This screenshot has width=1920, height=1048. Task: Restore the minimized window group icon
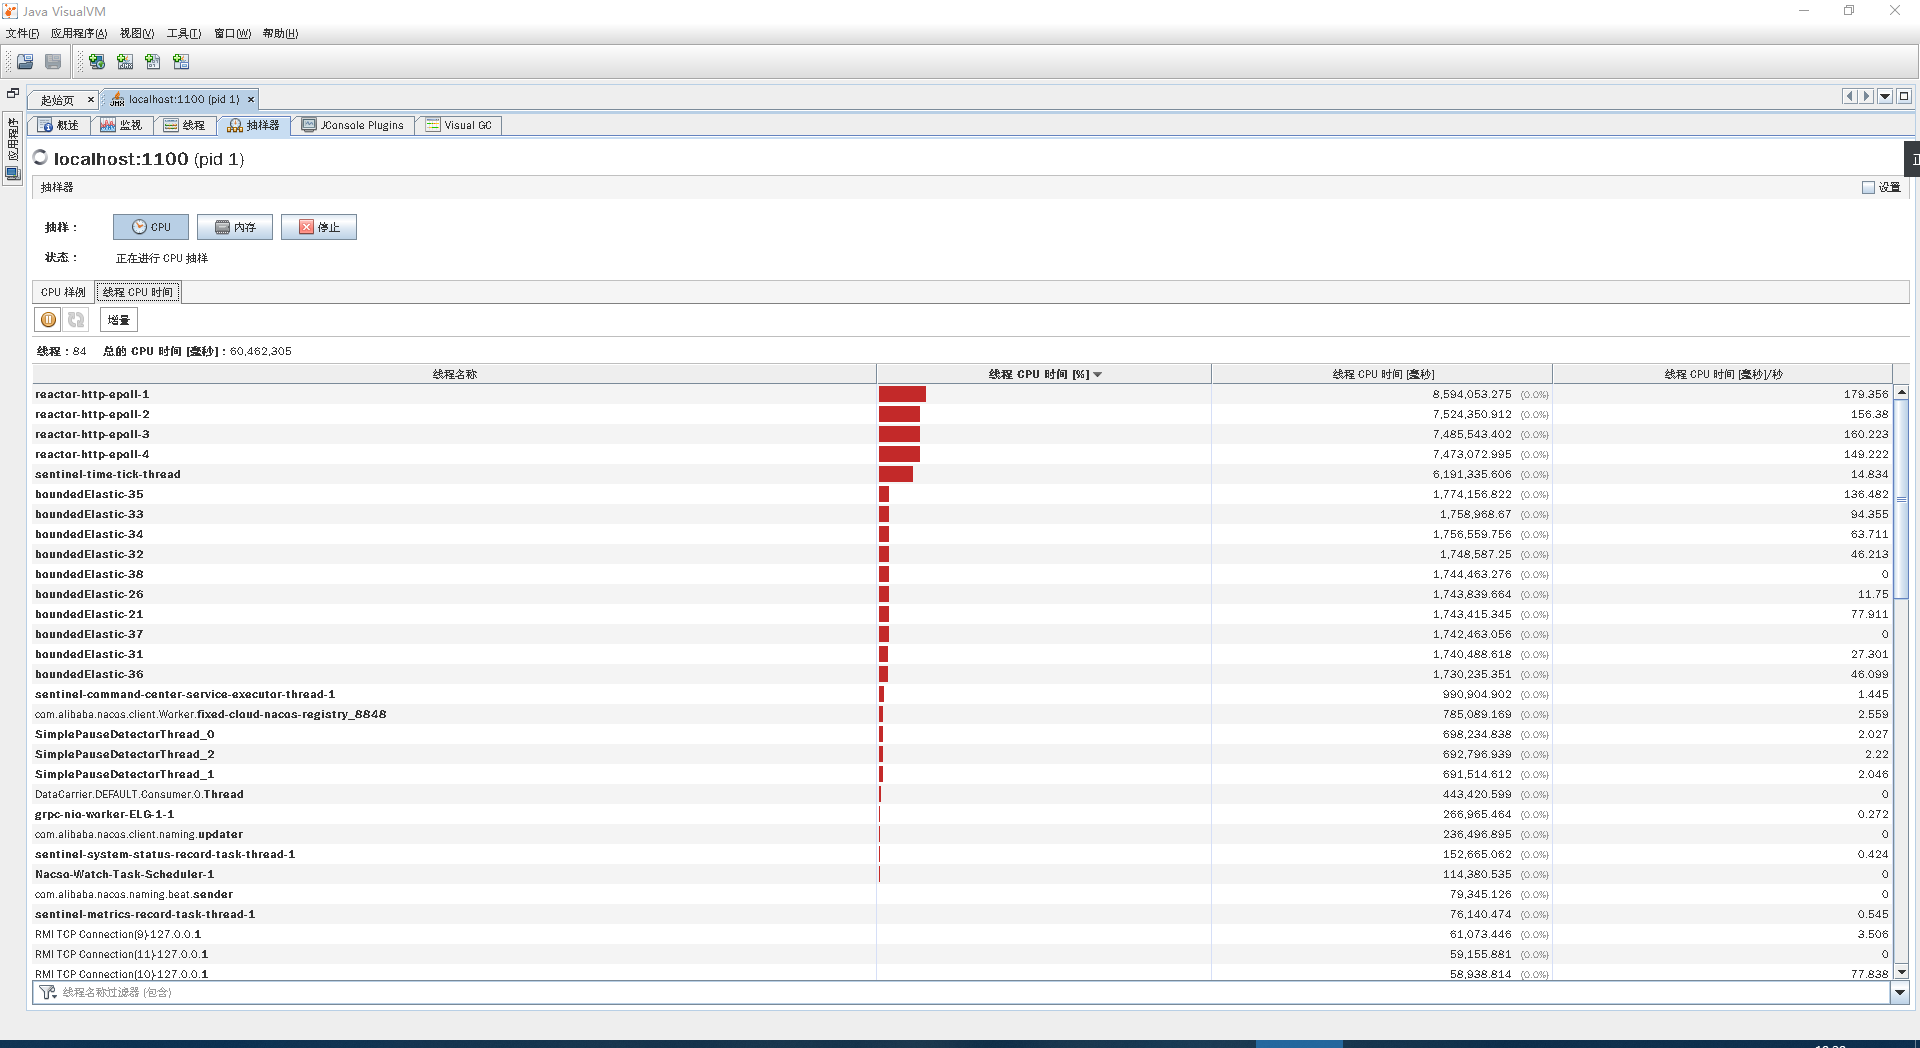(13, 93)
